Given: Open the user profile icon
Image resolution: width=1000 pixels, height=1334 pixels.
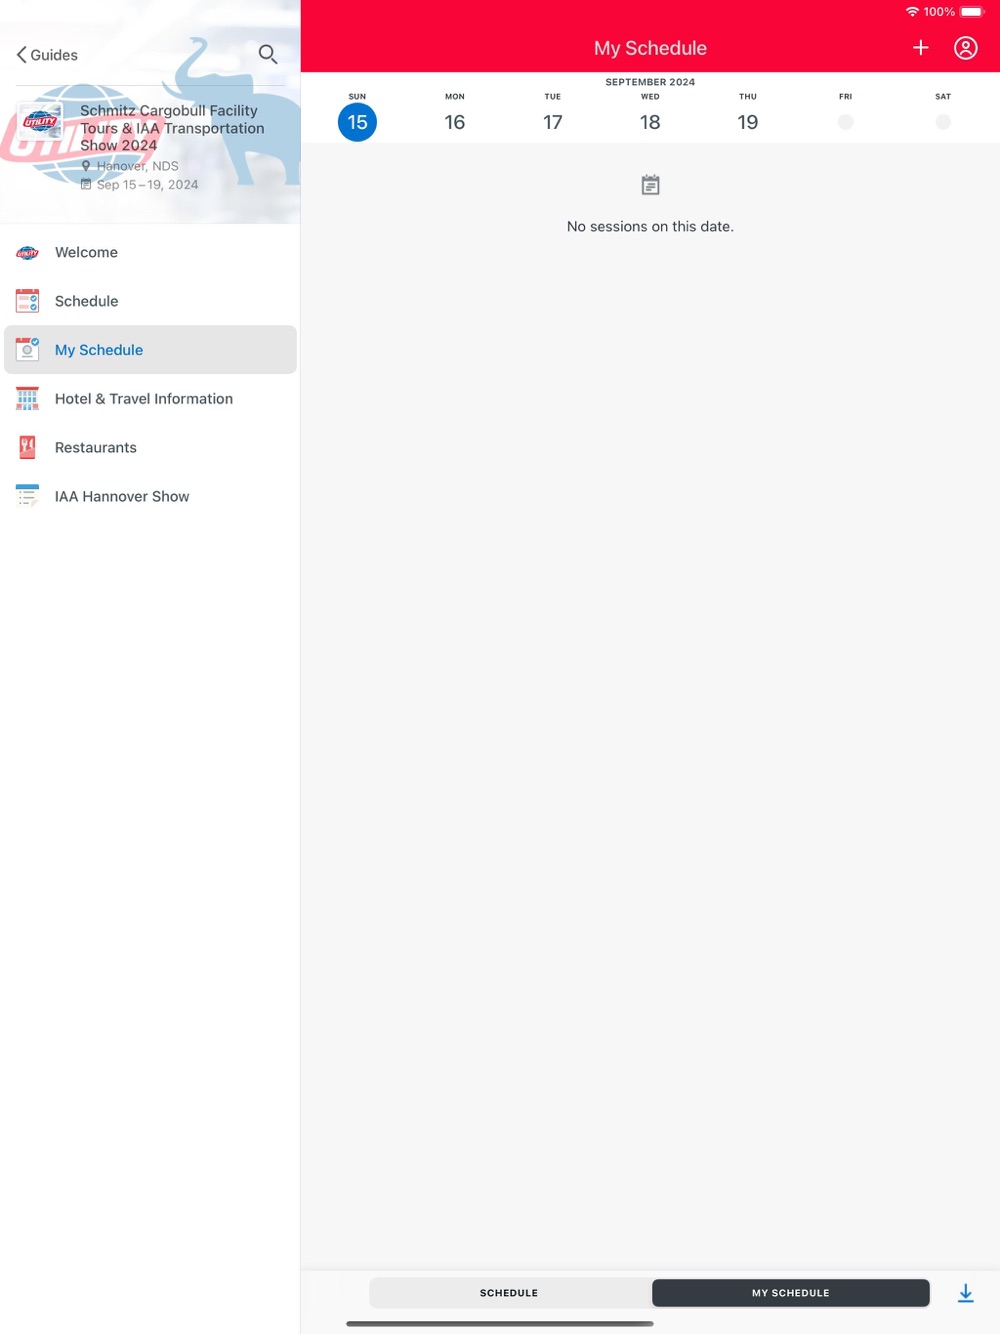Looking at the screenshot, I should click(966, 48).
